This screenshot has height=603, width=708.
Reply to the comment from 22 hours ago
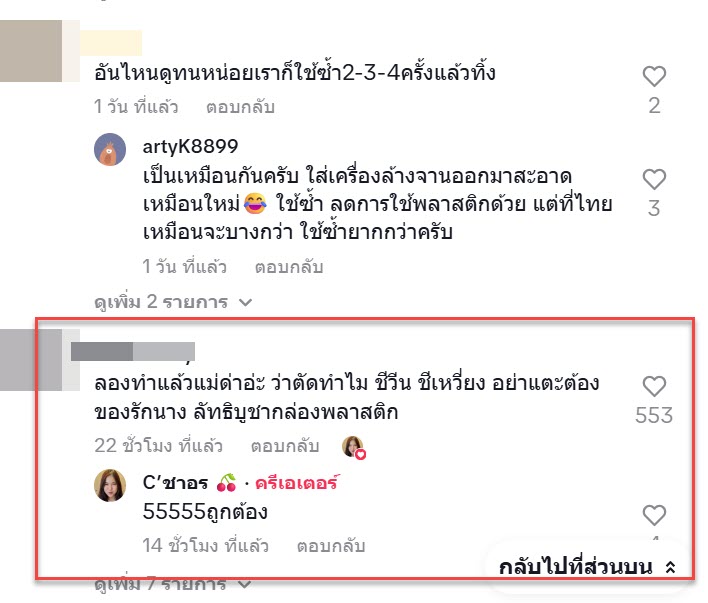[285, 446]
